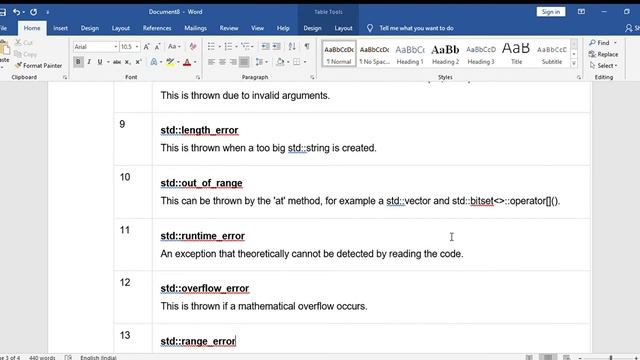Click the Share person icon
Image resolution: width=640 pixels, height=360 pixels.
[629, 28]
